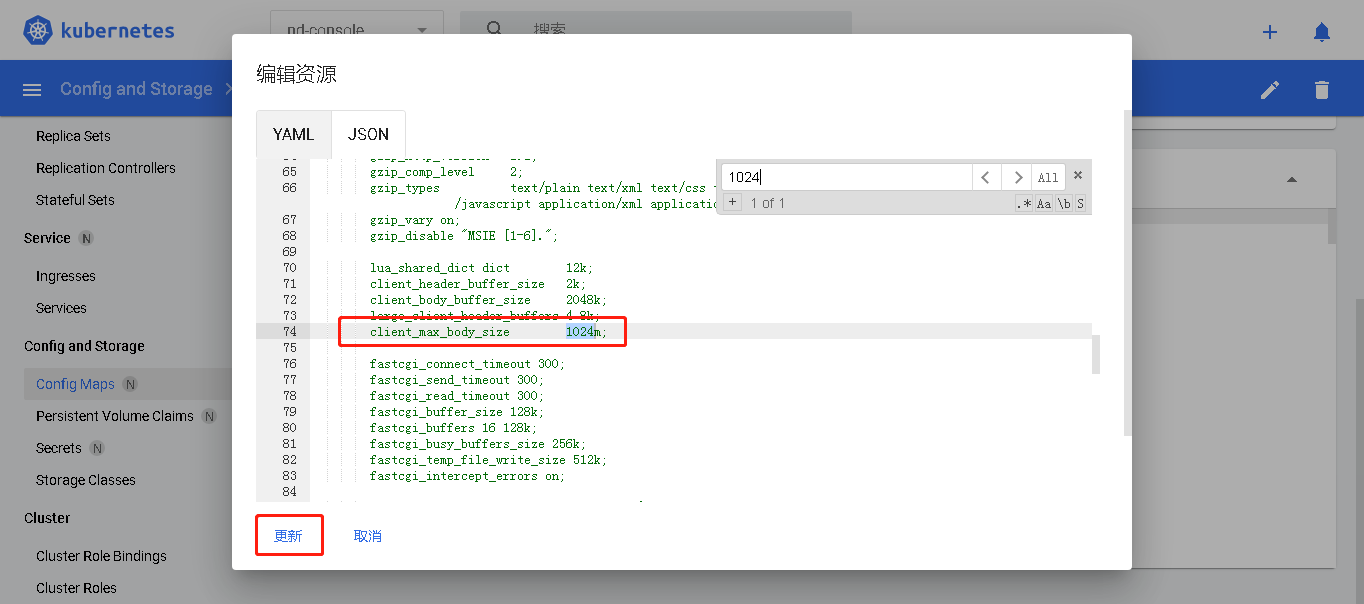Viewport: 1364px width, 604px height.
Task: Switch to the JSON tab
Action: pos(368,134)
